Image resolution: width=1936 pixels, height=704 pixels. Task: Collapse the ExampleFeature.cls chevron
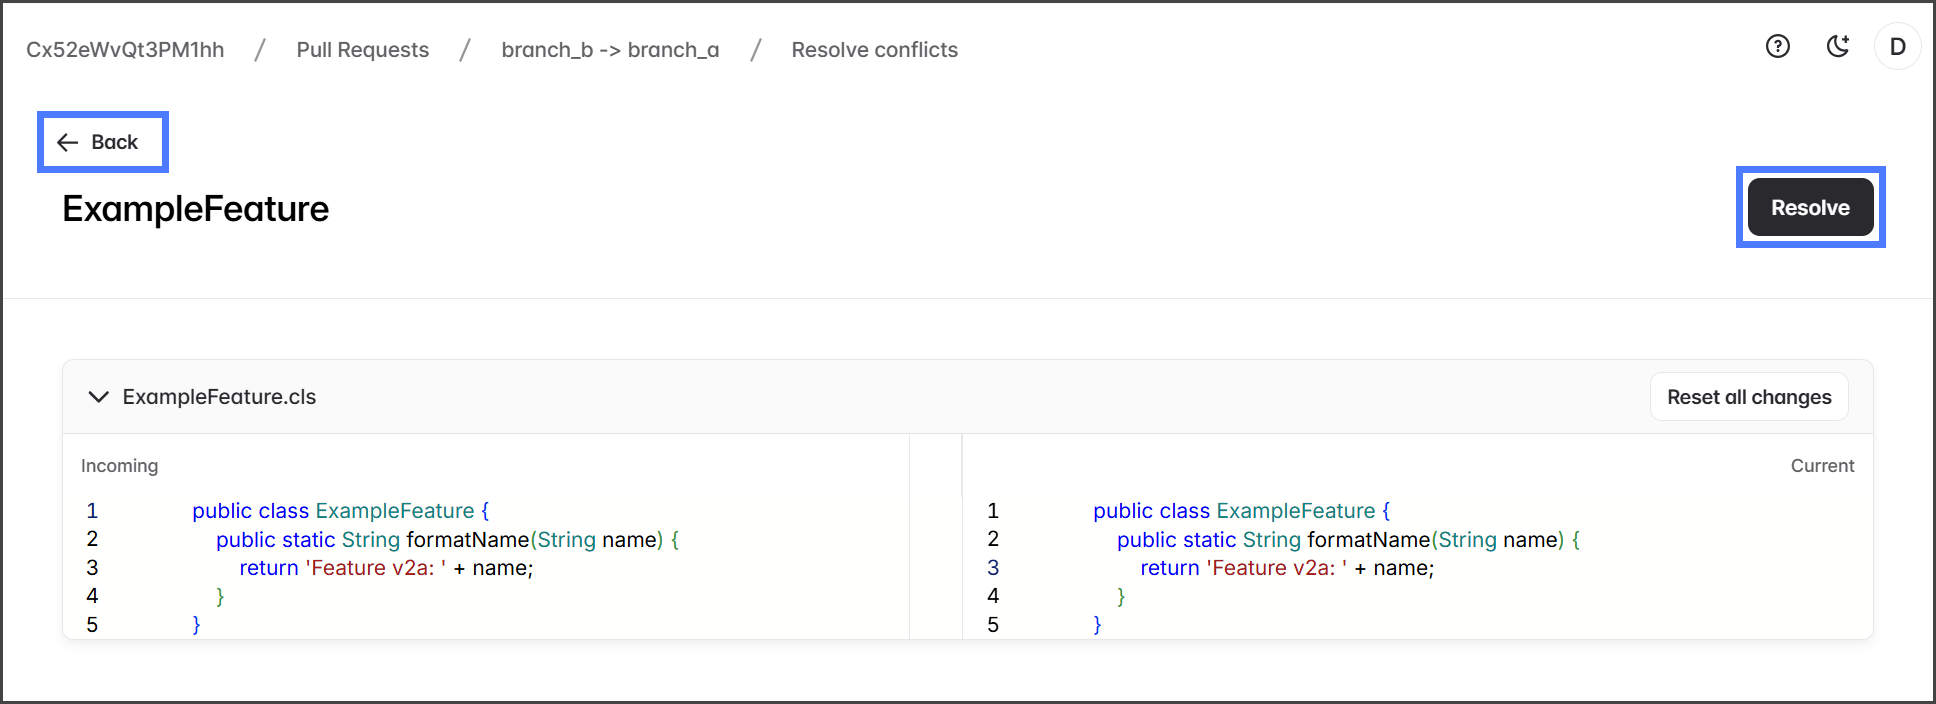tap(98, 397)
